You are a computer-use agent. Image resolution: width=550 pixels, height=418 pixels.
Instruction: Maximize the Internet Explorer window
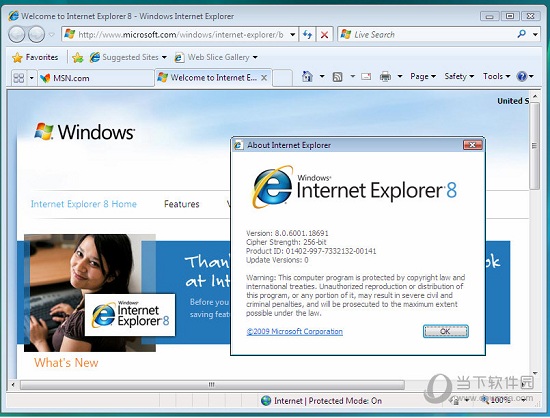tap(510, 16)
